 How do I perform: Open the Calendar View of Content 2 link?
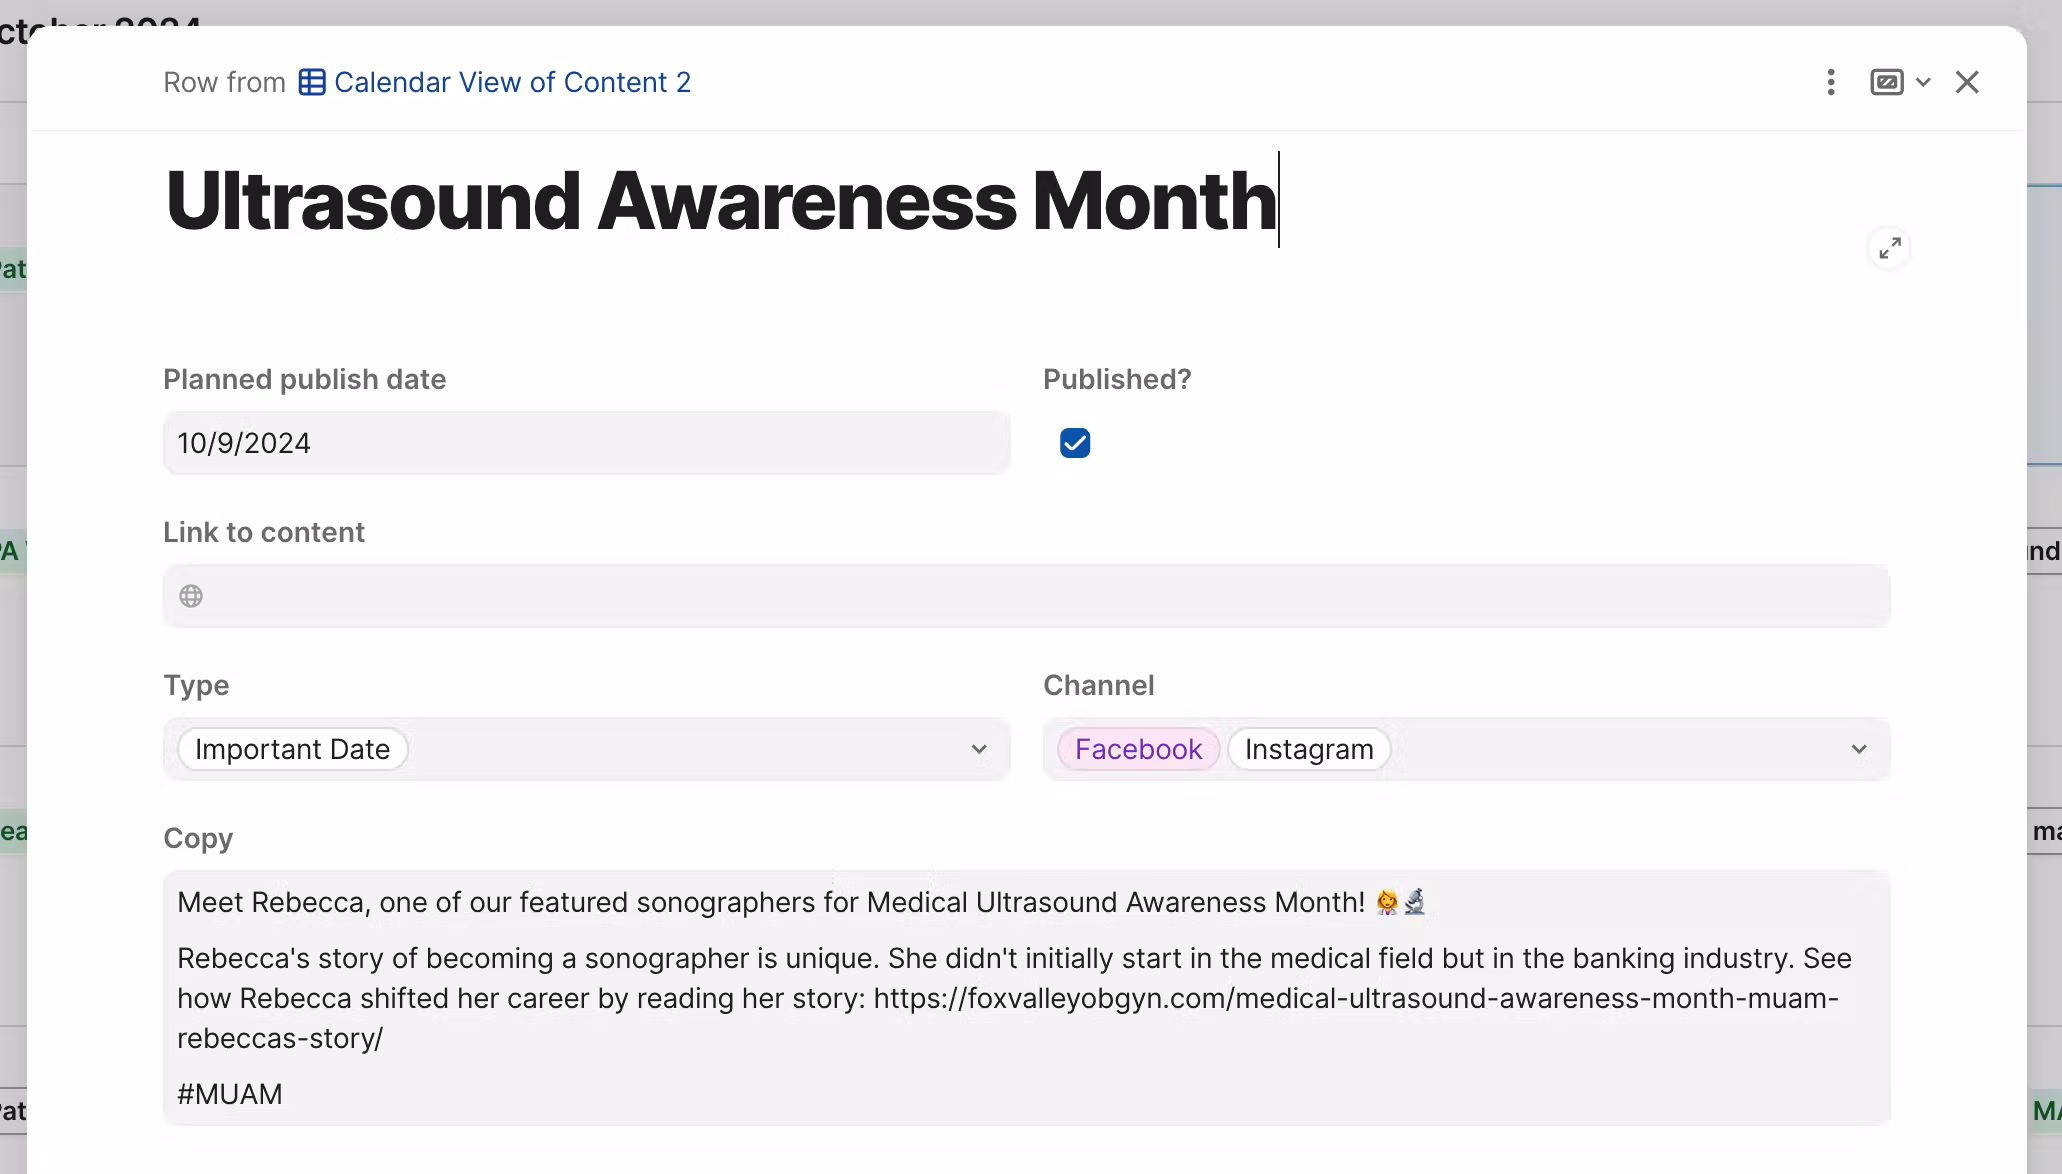click(x=512, y=82)
